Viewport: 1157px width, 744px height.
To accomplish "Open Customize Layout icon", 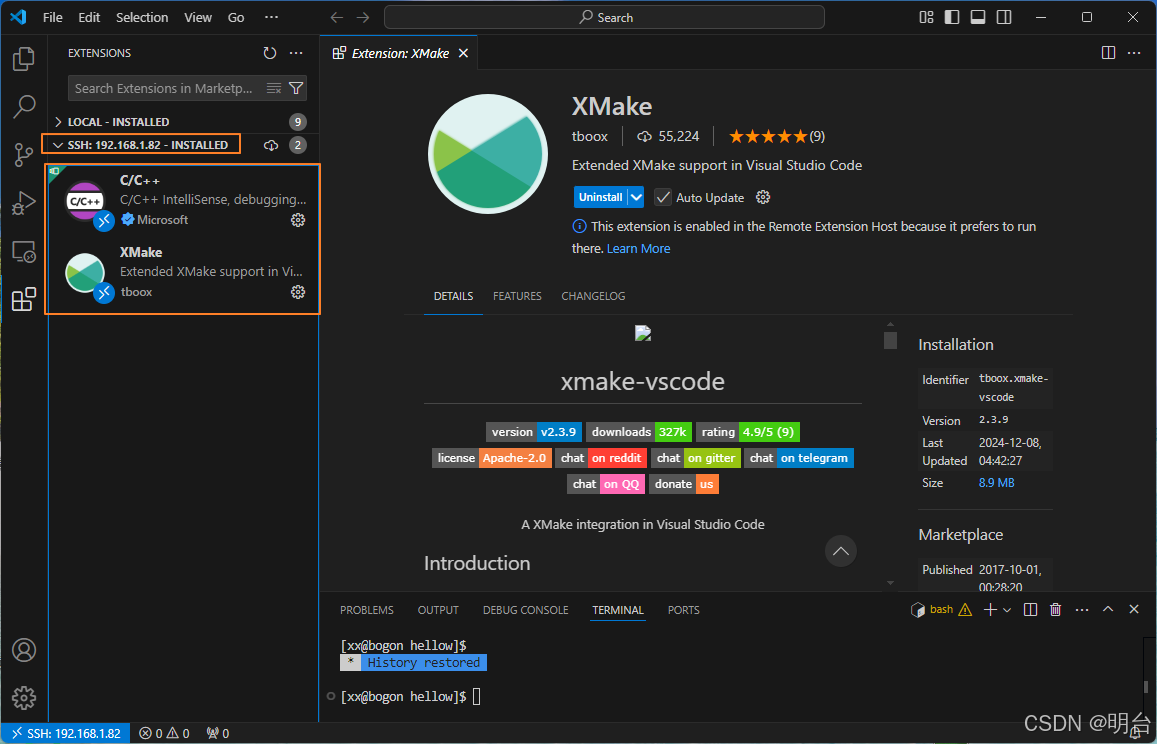I will [927, 18].
